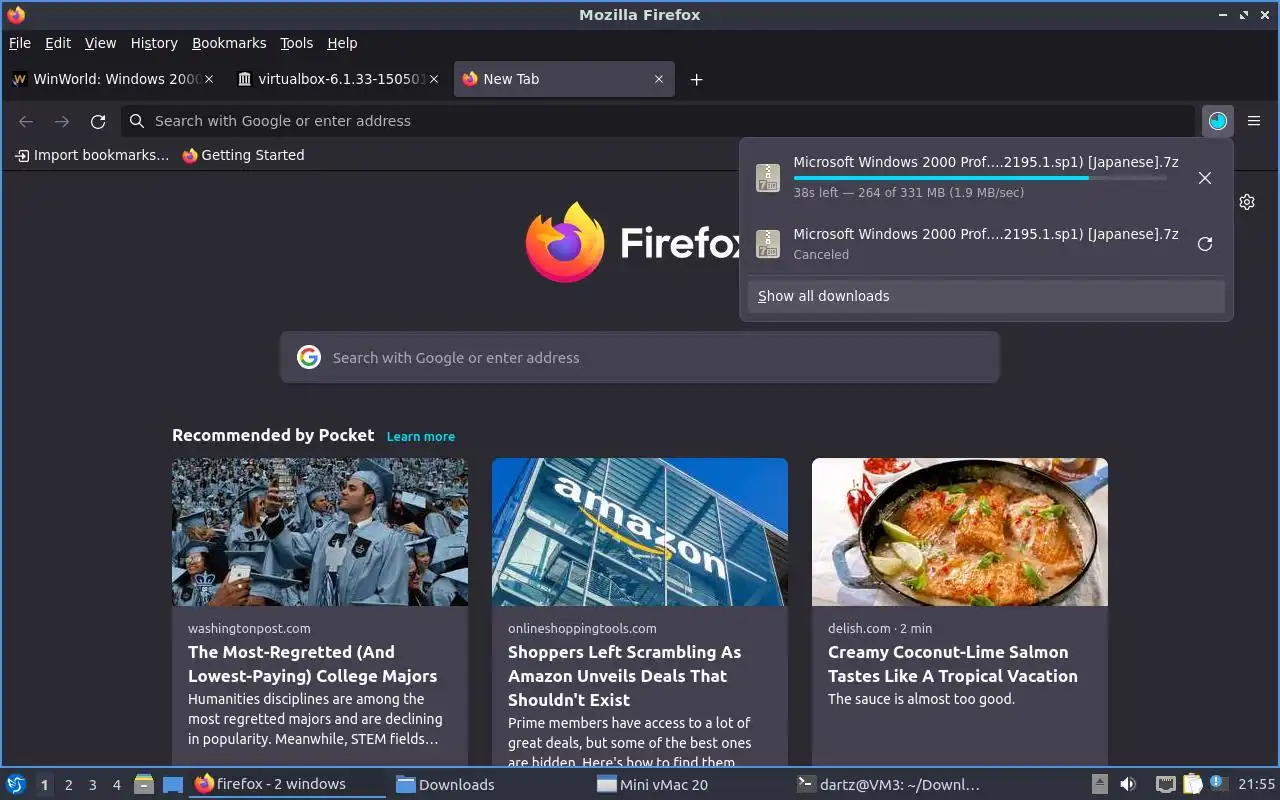The image size is (1280, 800).
Task: Go back one page
Action: pos(26,121)
